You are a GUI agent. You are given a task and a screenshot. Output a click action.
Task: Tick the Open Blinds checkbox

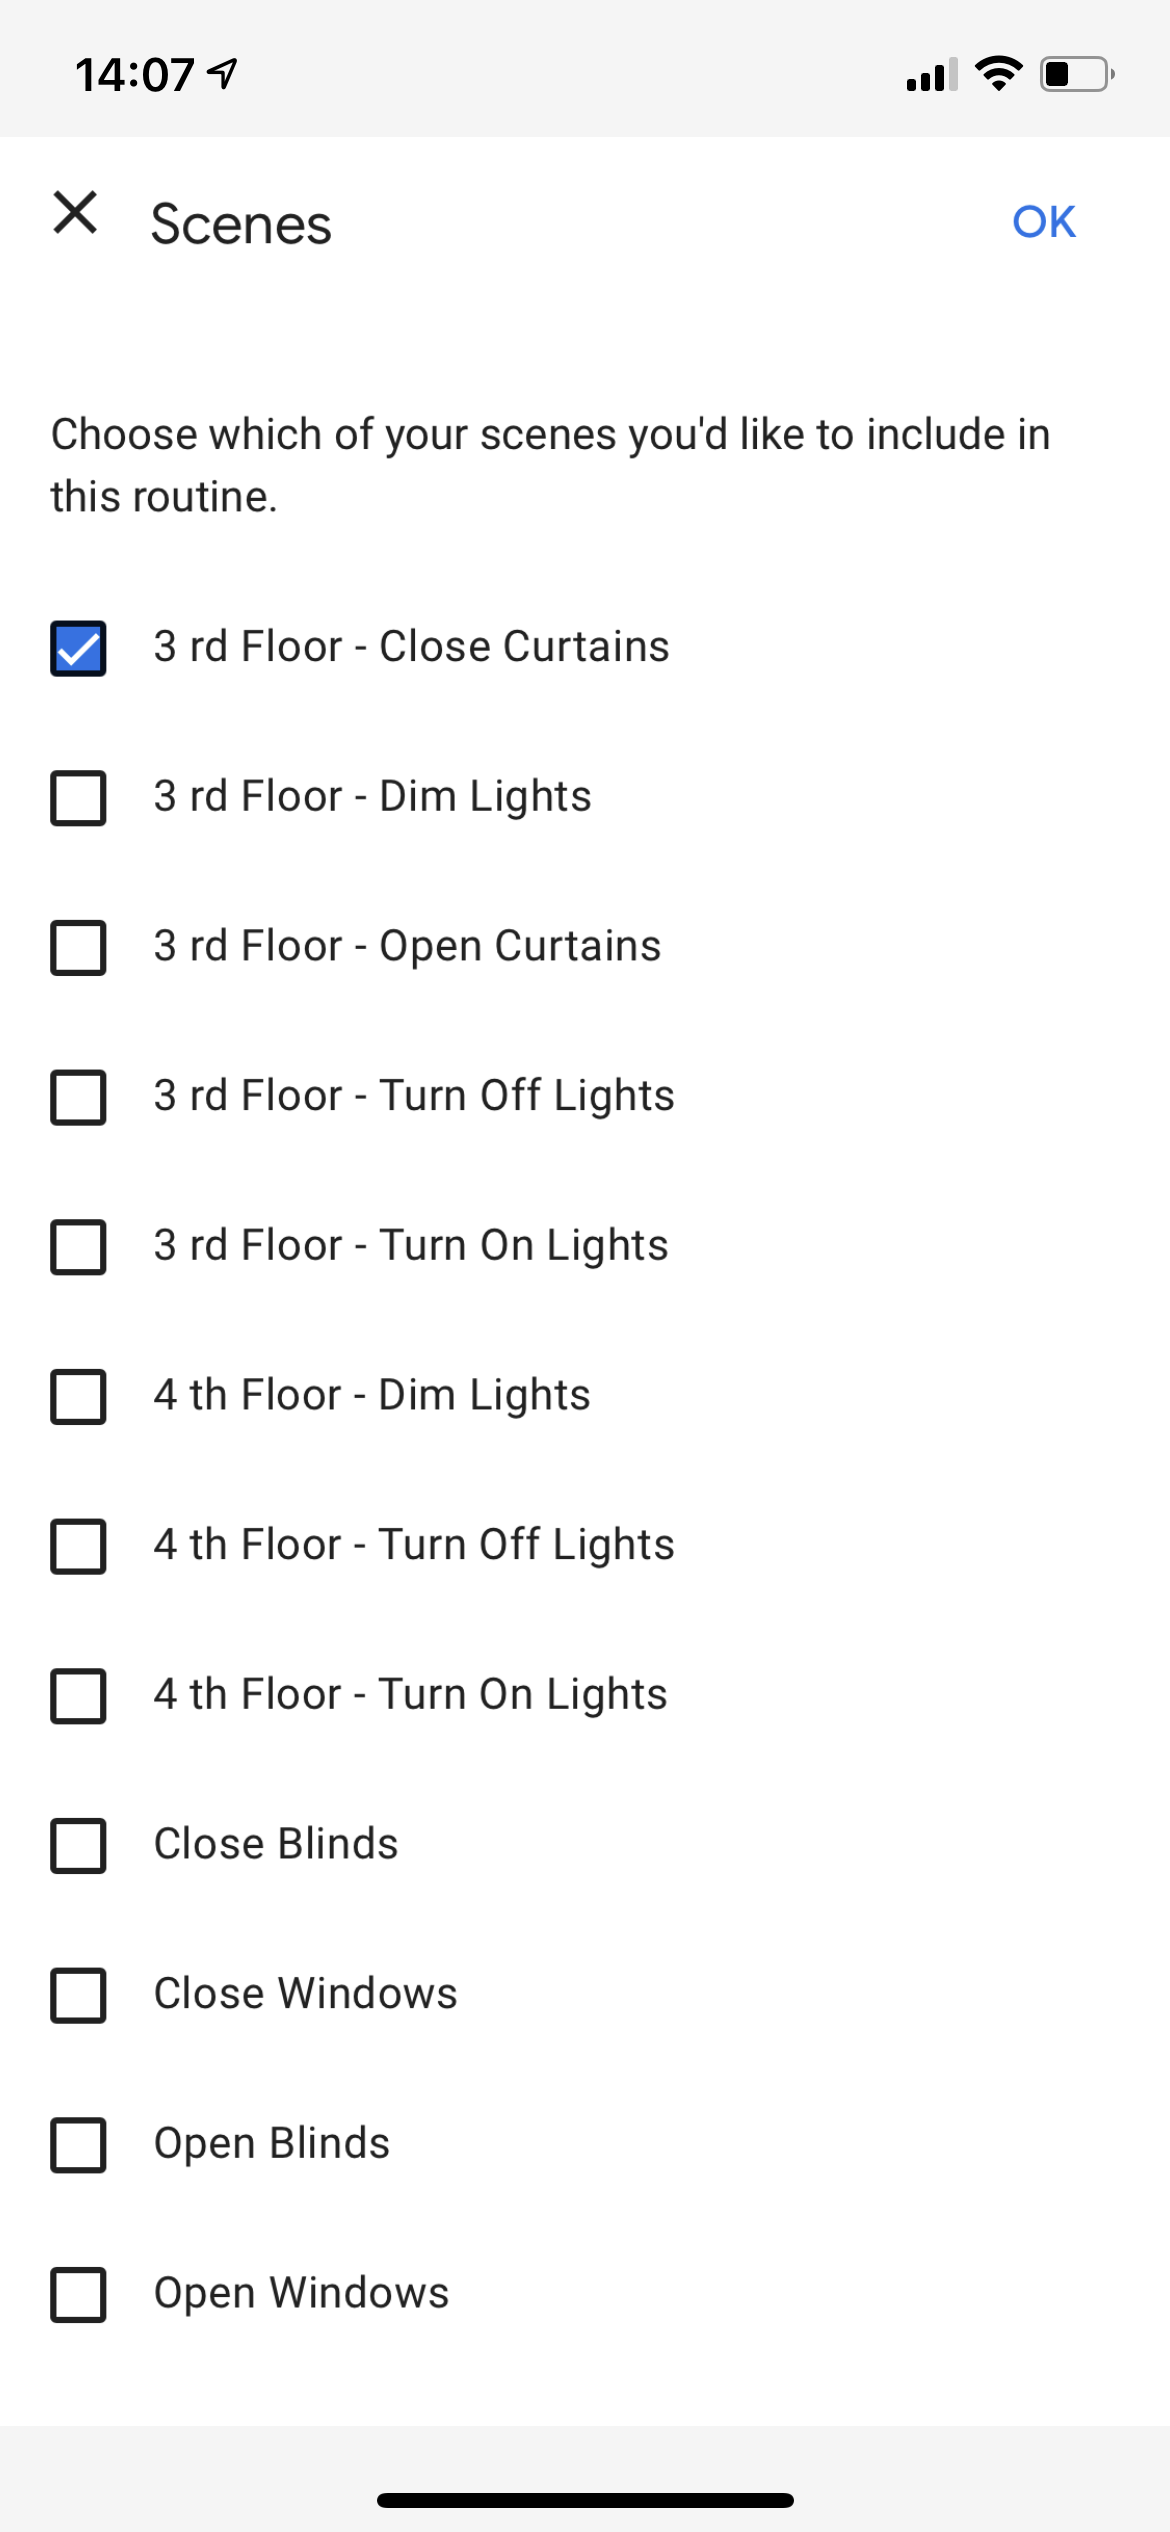tap(78, 2145)
